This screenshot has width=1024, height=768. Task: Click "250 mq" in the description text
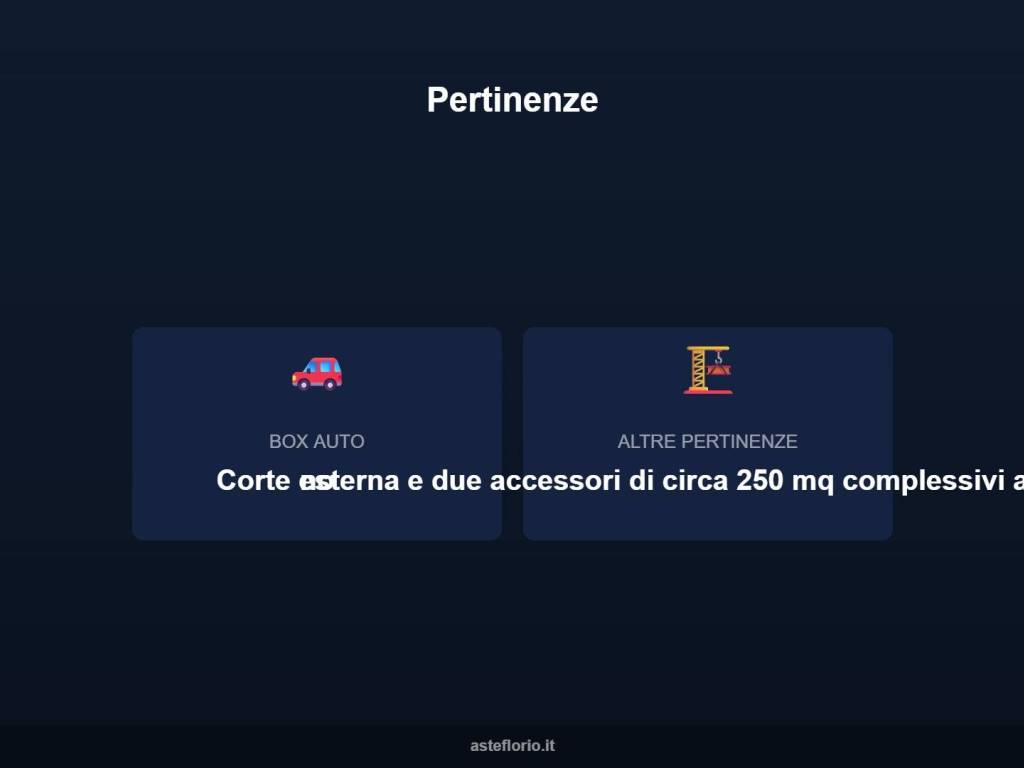785,481
